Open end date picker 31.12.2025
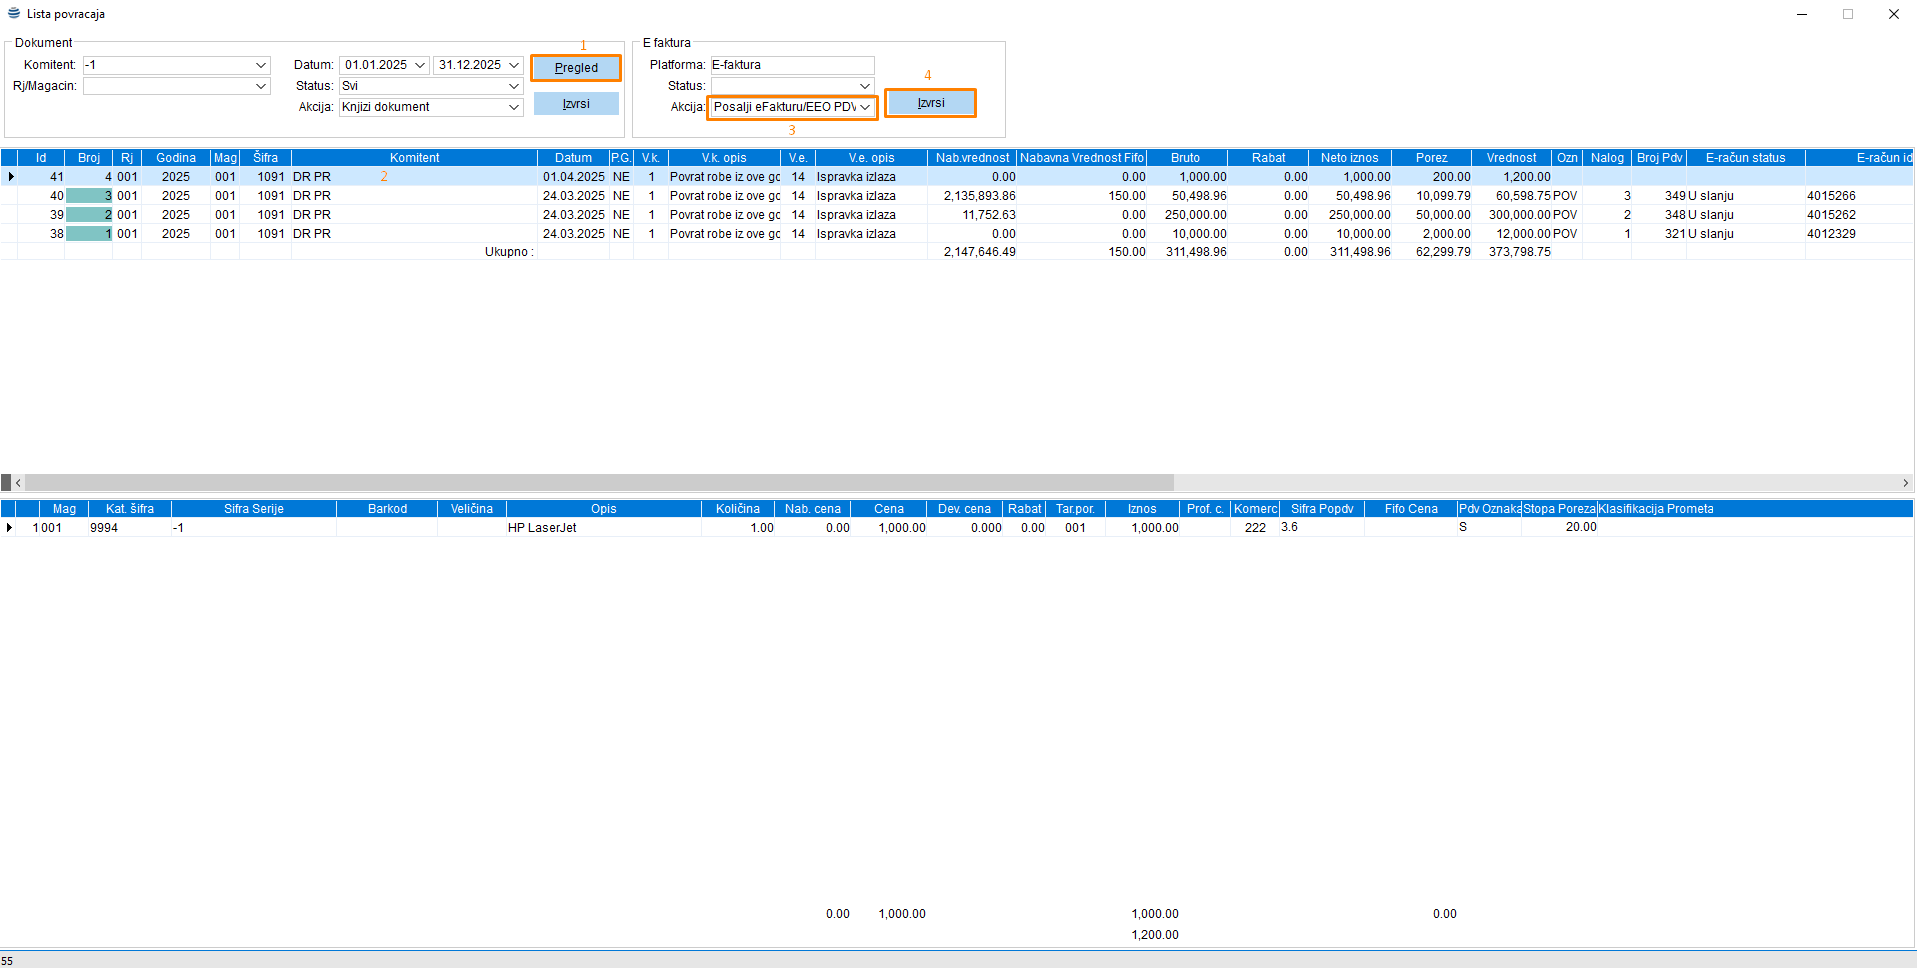The height and width of the screenshot is (968, 1917). coord(514,65)
